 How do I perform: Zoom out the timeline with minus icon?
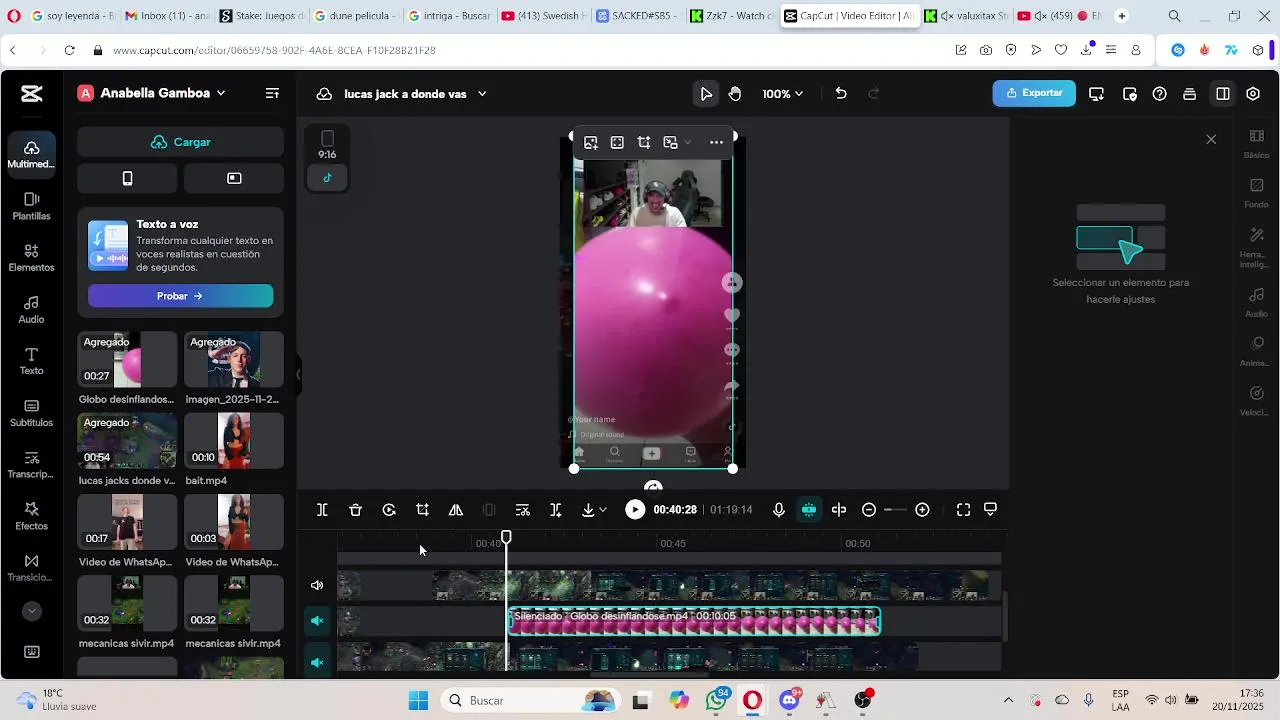click(x=869, y=510)
